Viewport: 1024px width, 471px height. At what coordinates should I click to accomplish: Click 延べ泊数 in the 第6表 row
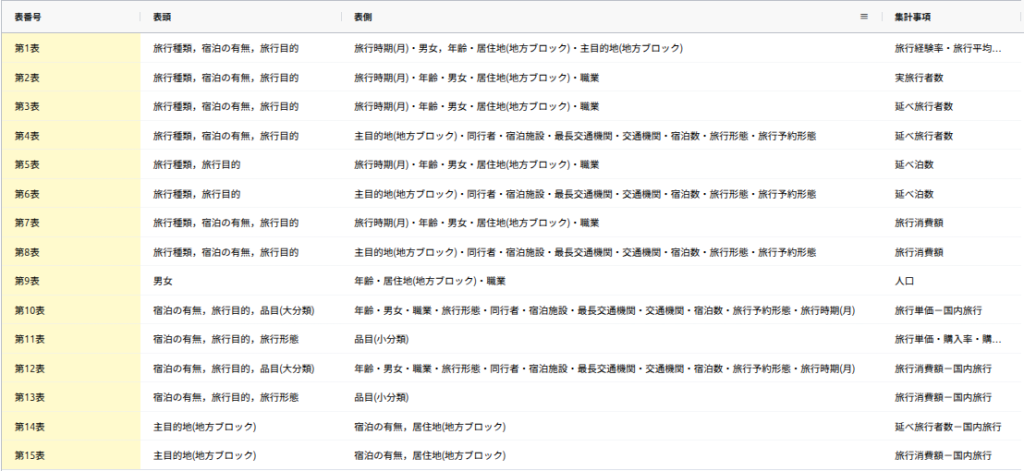[x=915, y=193]
